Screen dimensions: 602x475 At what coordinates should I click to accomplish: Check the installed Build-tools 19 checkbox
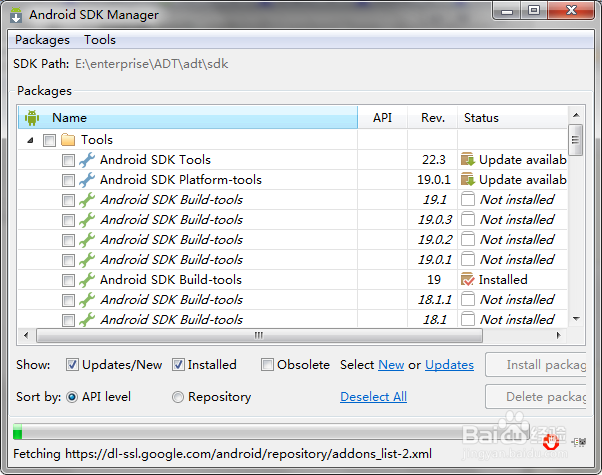point(68,280)
